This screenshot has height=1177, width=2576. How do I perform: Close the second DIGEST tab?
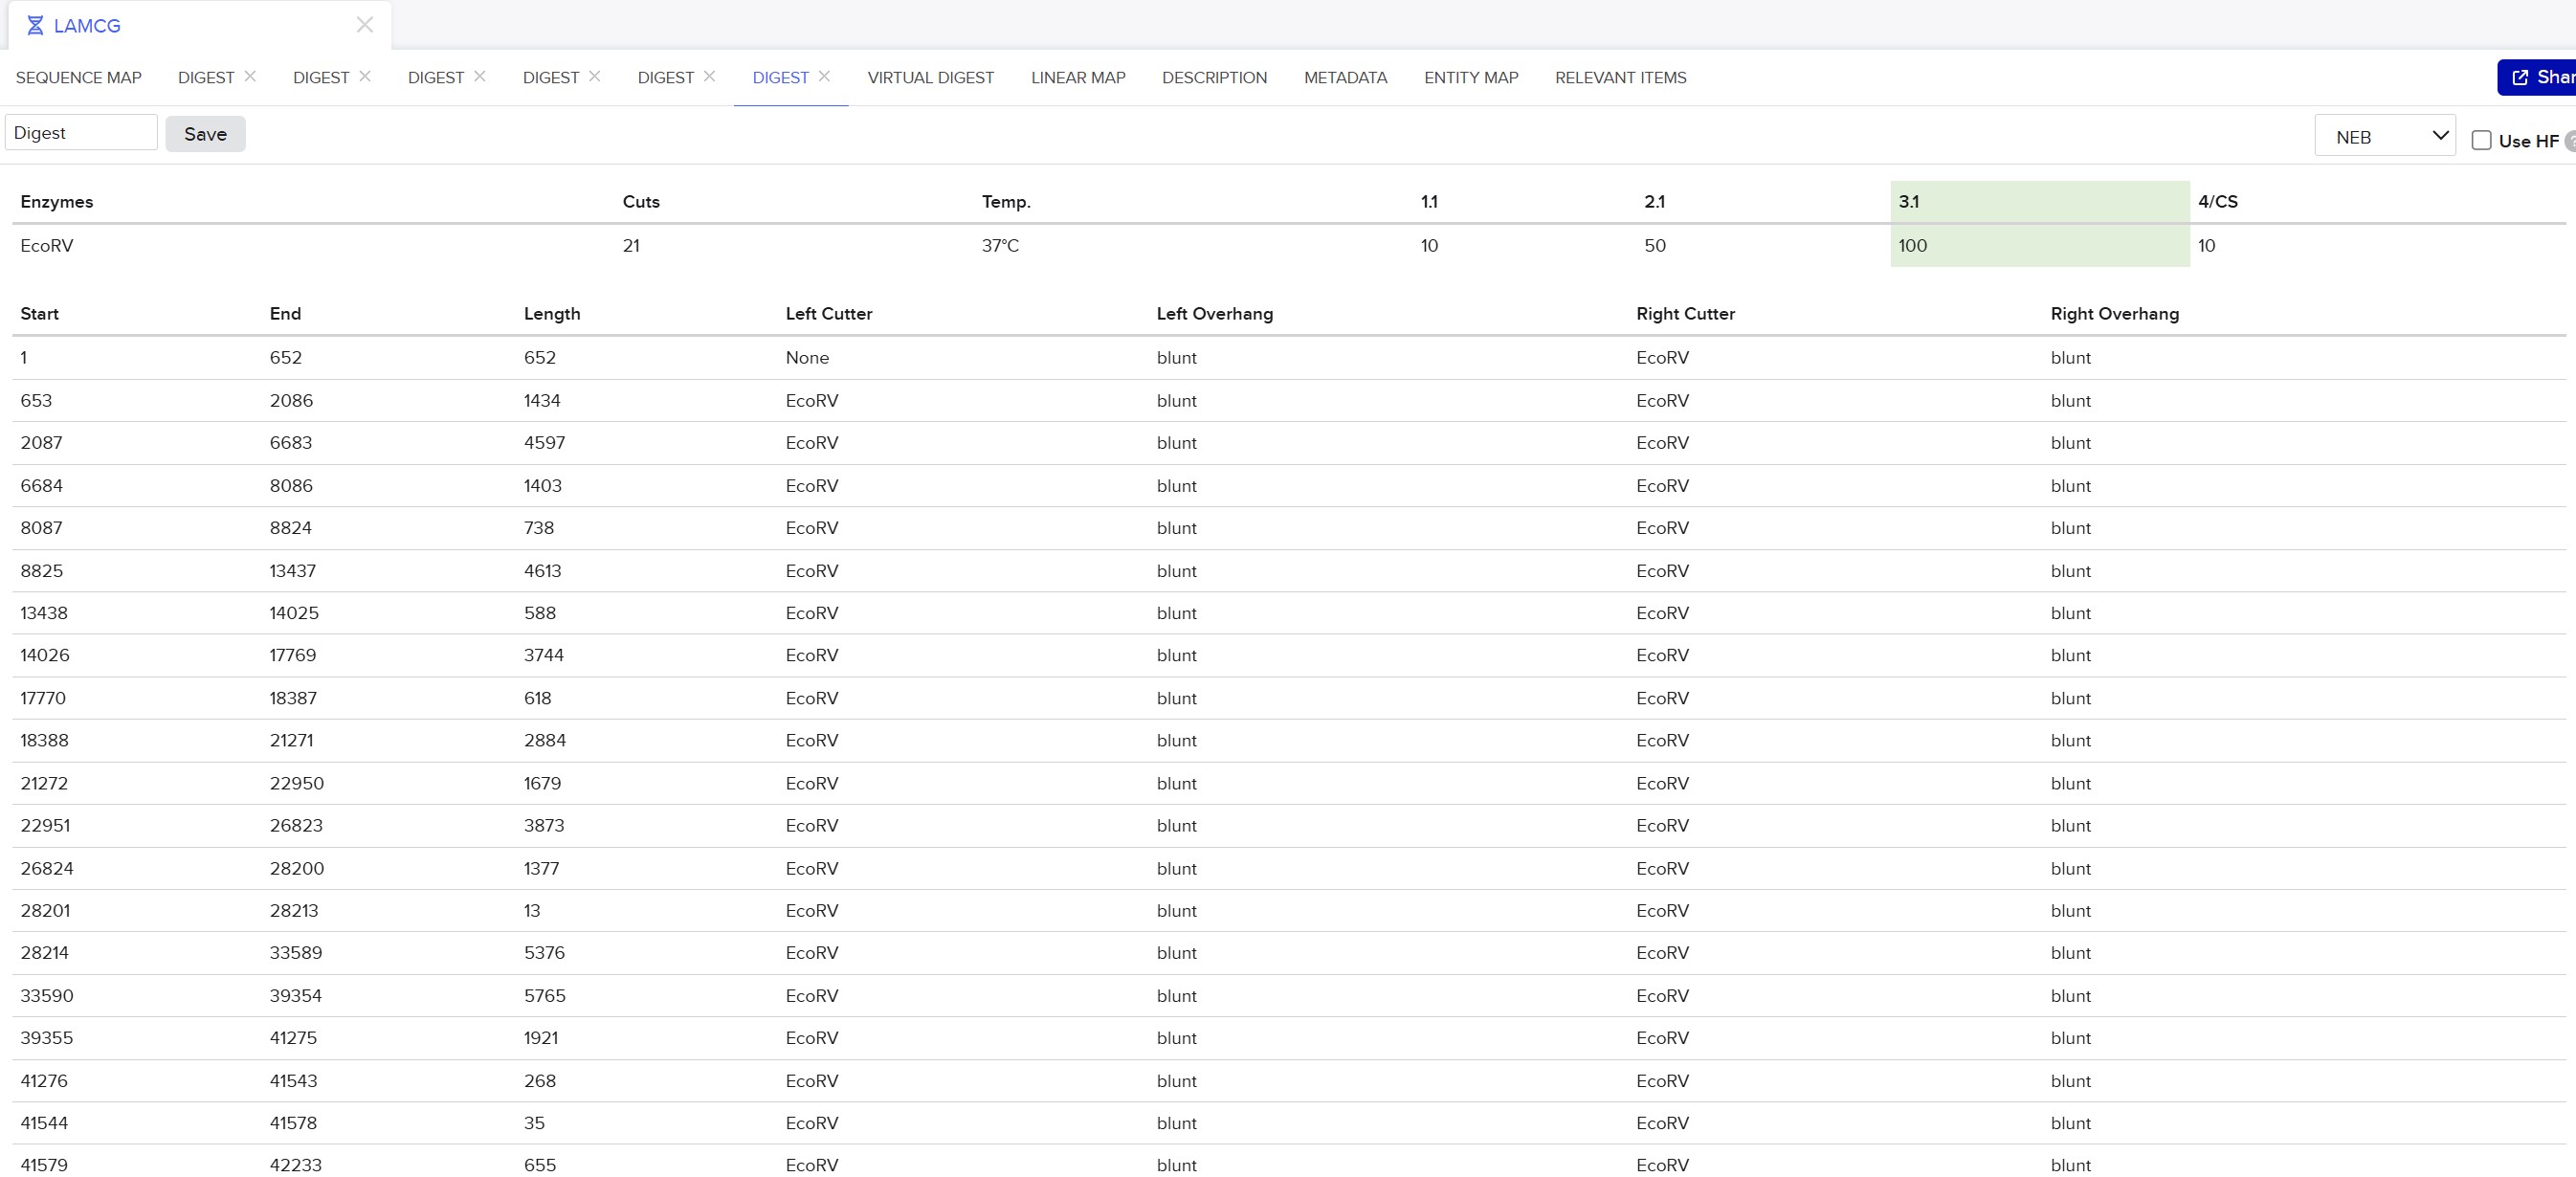[x=365, y=76]
